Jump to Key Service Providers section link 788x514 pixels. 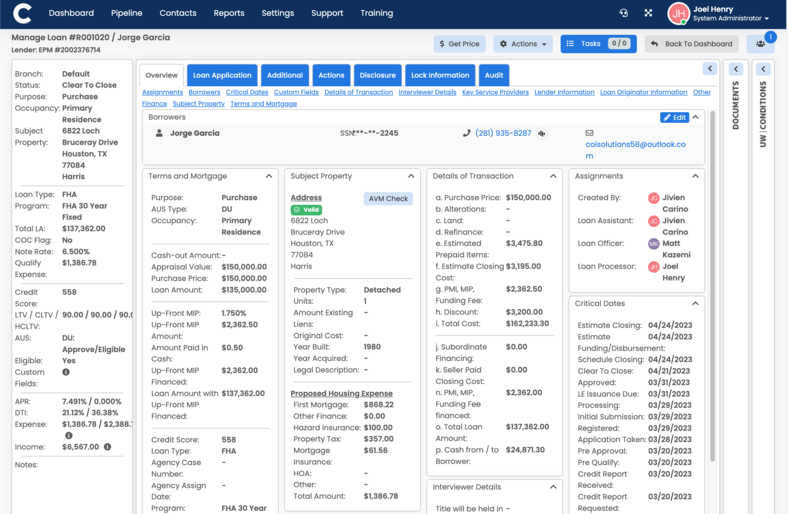pos(495,92)
